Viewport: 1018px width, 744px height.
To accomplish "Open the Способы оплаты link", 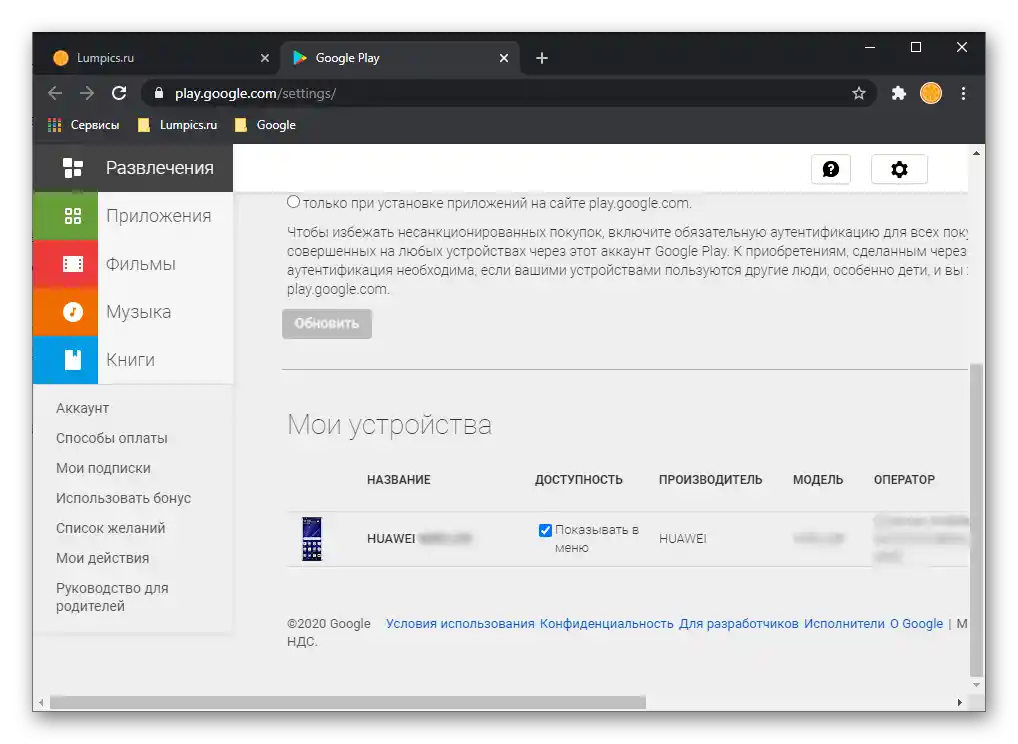I will [111, 438].
